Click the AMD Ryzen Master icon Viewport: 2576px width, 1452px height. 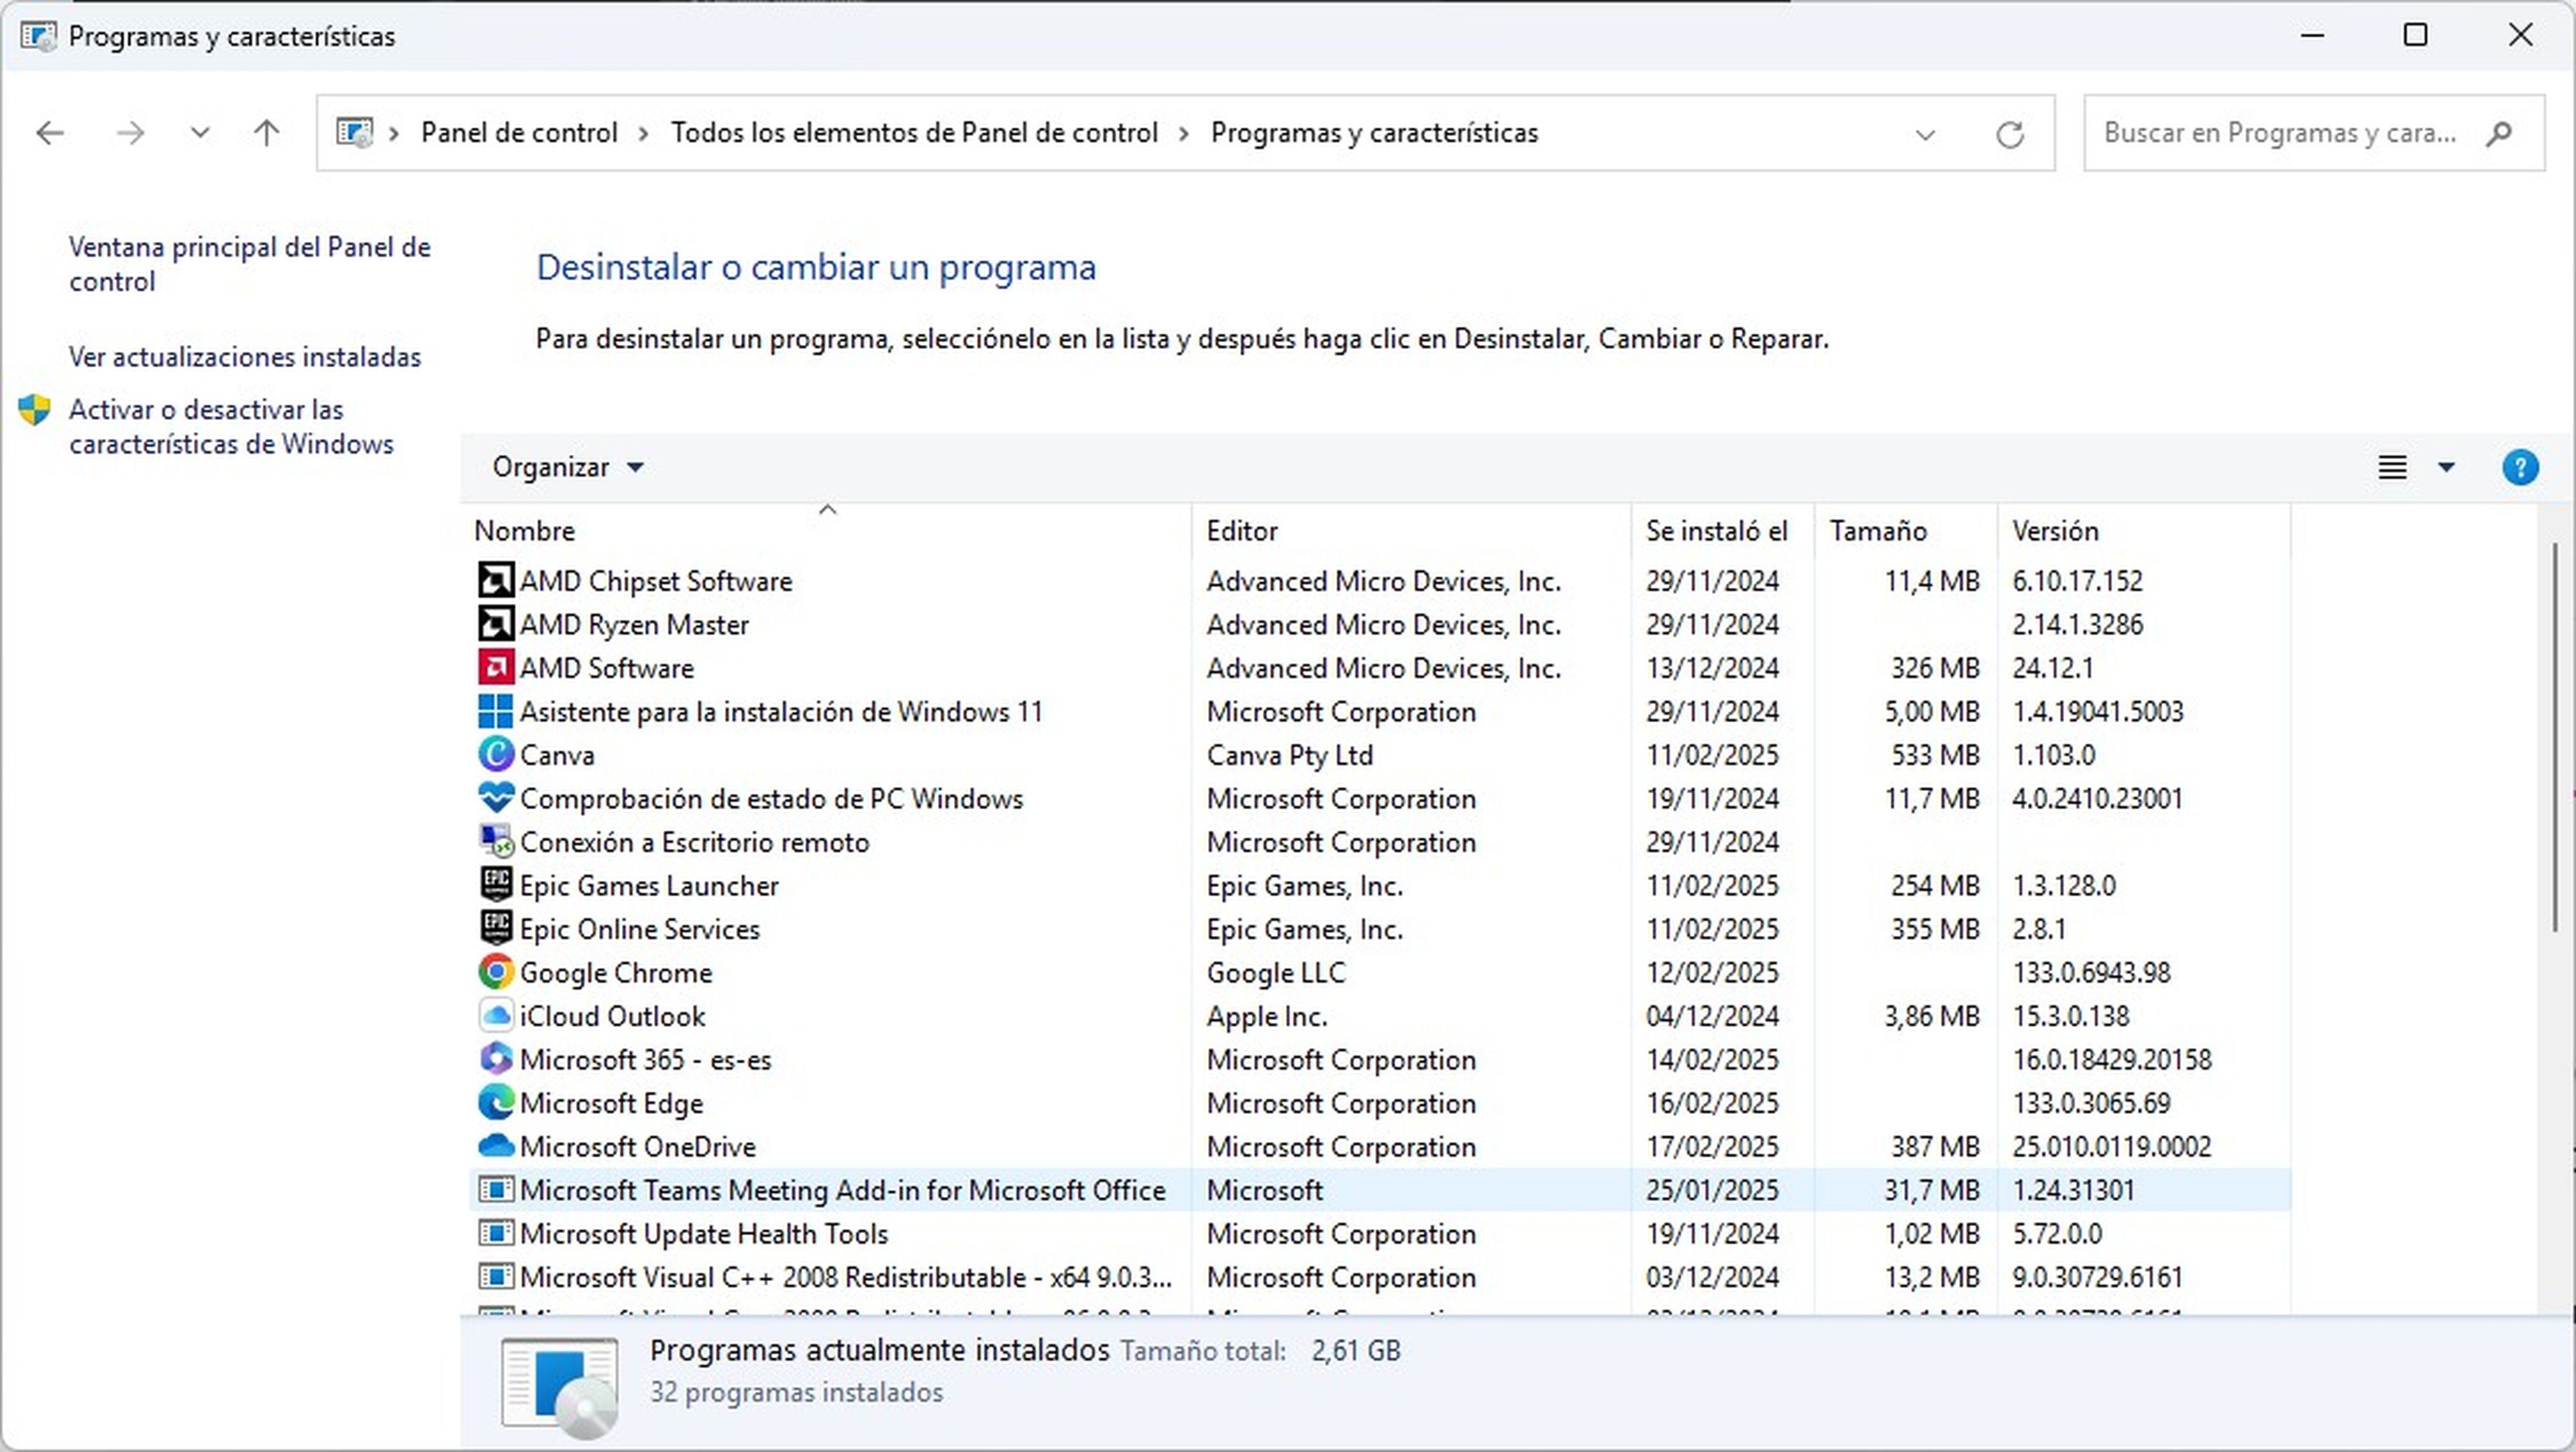tap(496, 624)
